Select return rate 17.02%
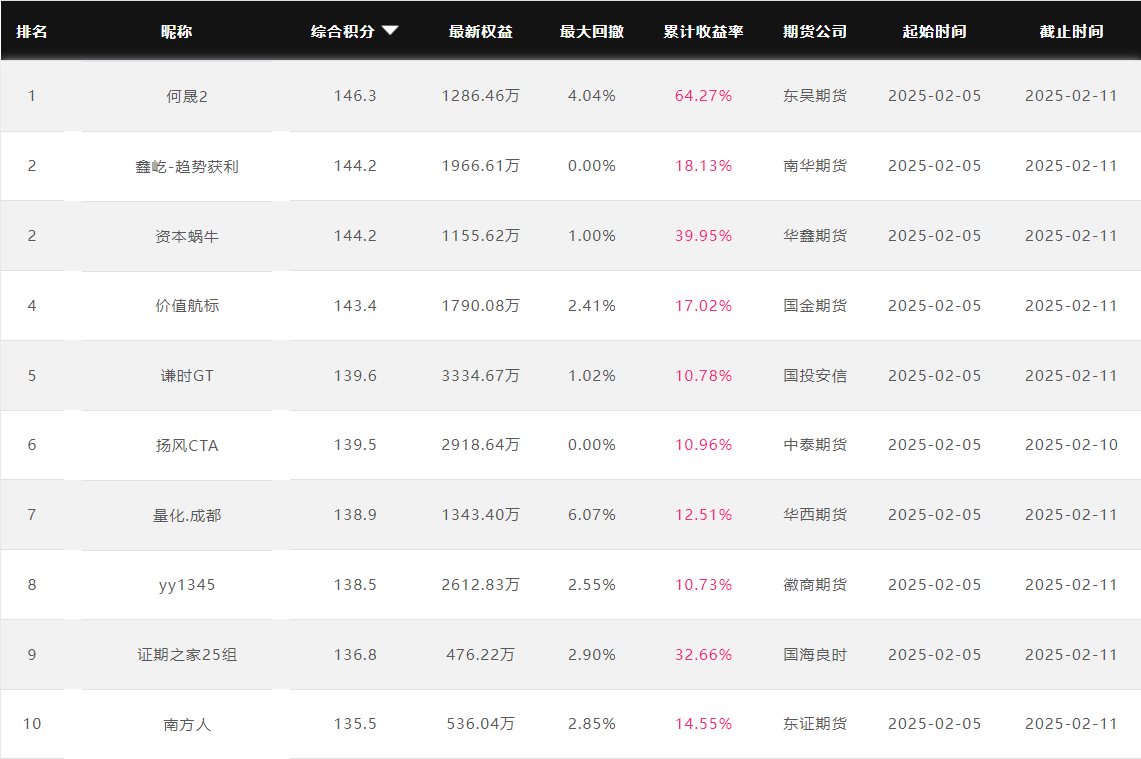This screenshot has width=1141, height=759. tap(703, 306)
